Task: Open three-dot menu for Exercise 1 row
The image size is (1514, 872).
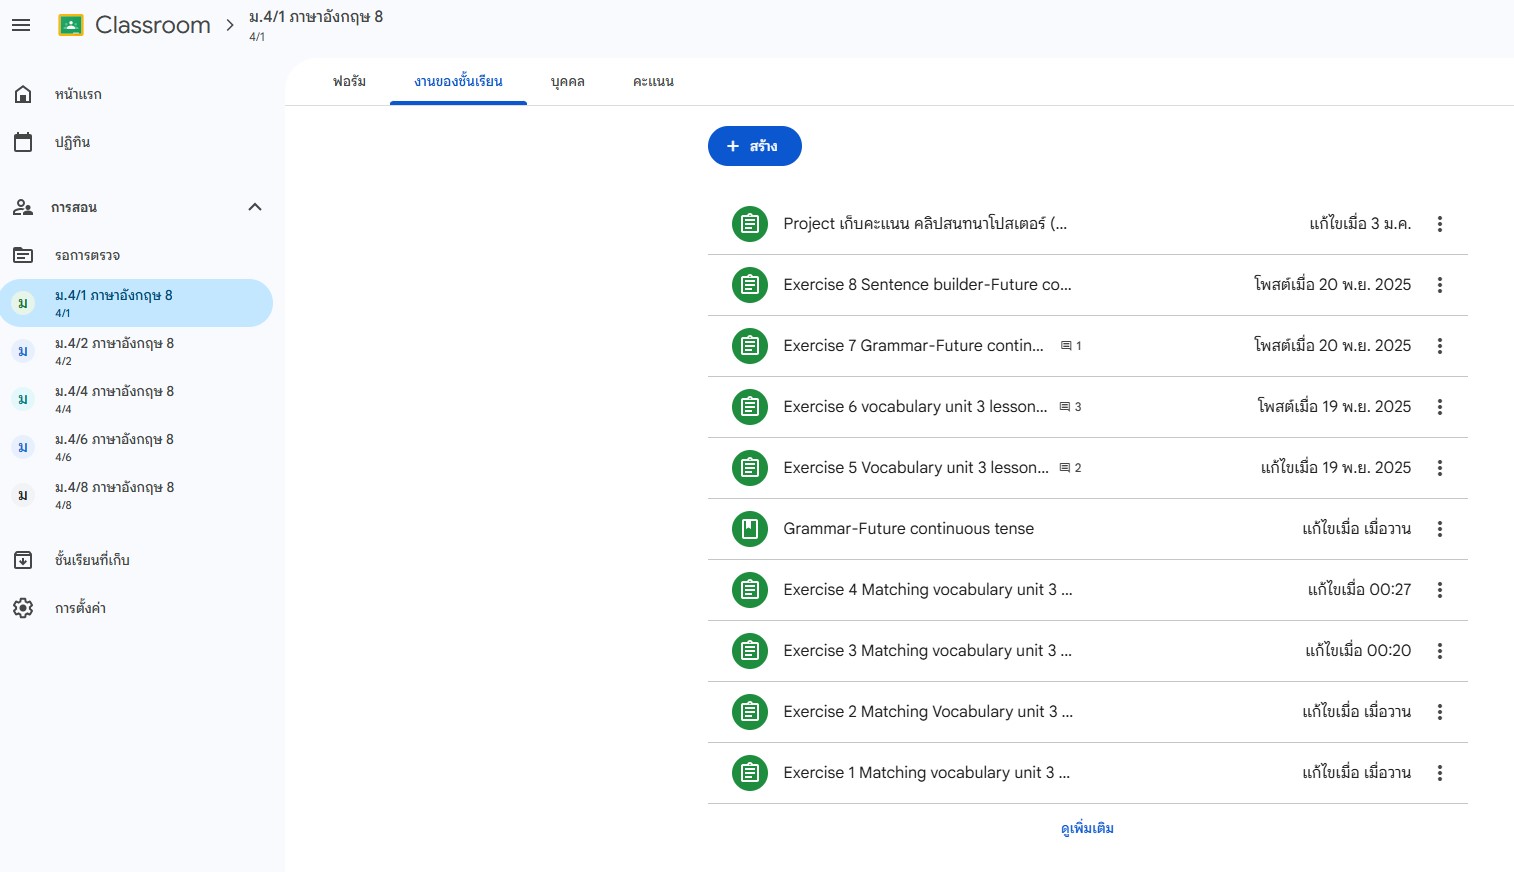Action: 1439,773
